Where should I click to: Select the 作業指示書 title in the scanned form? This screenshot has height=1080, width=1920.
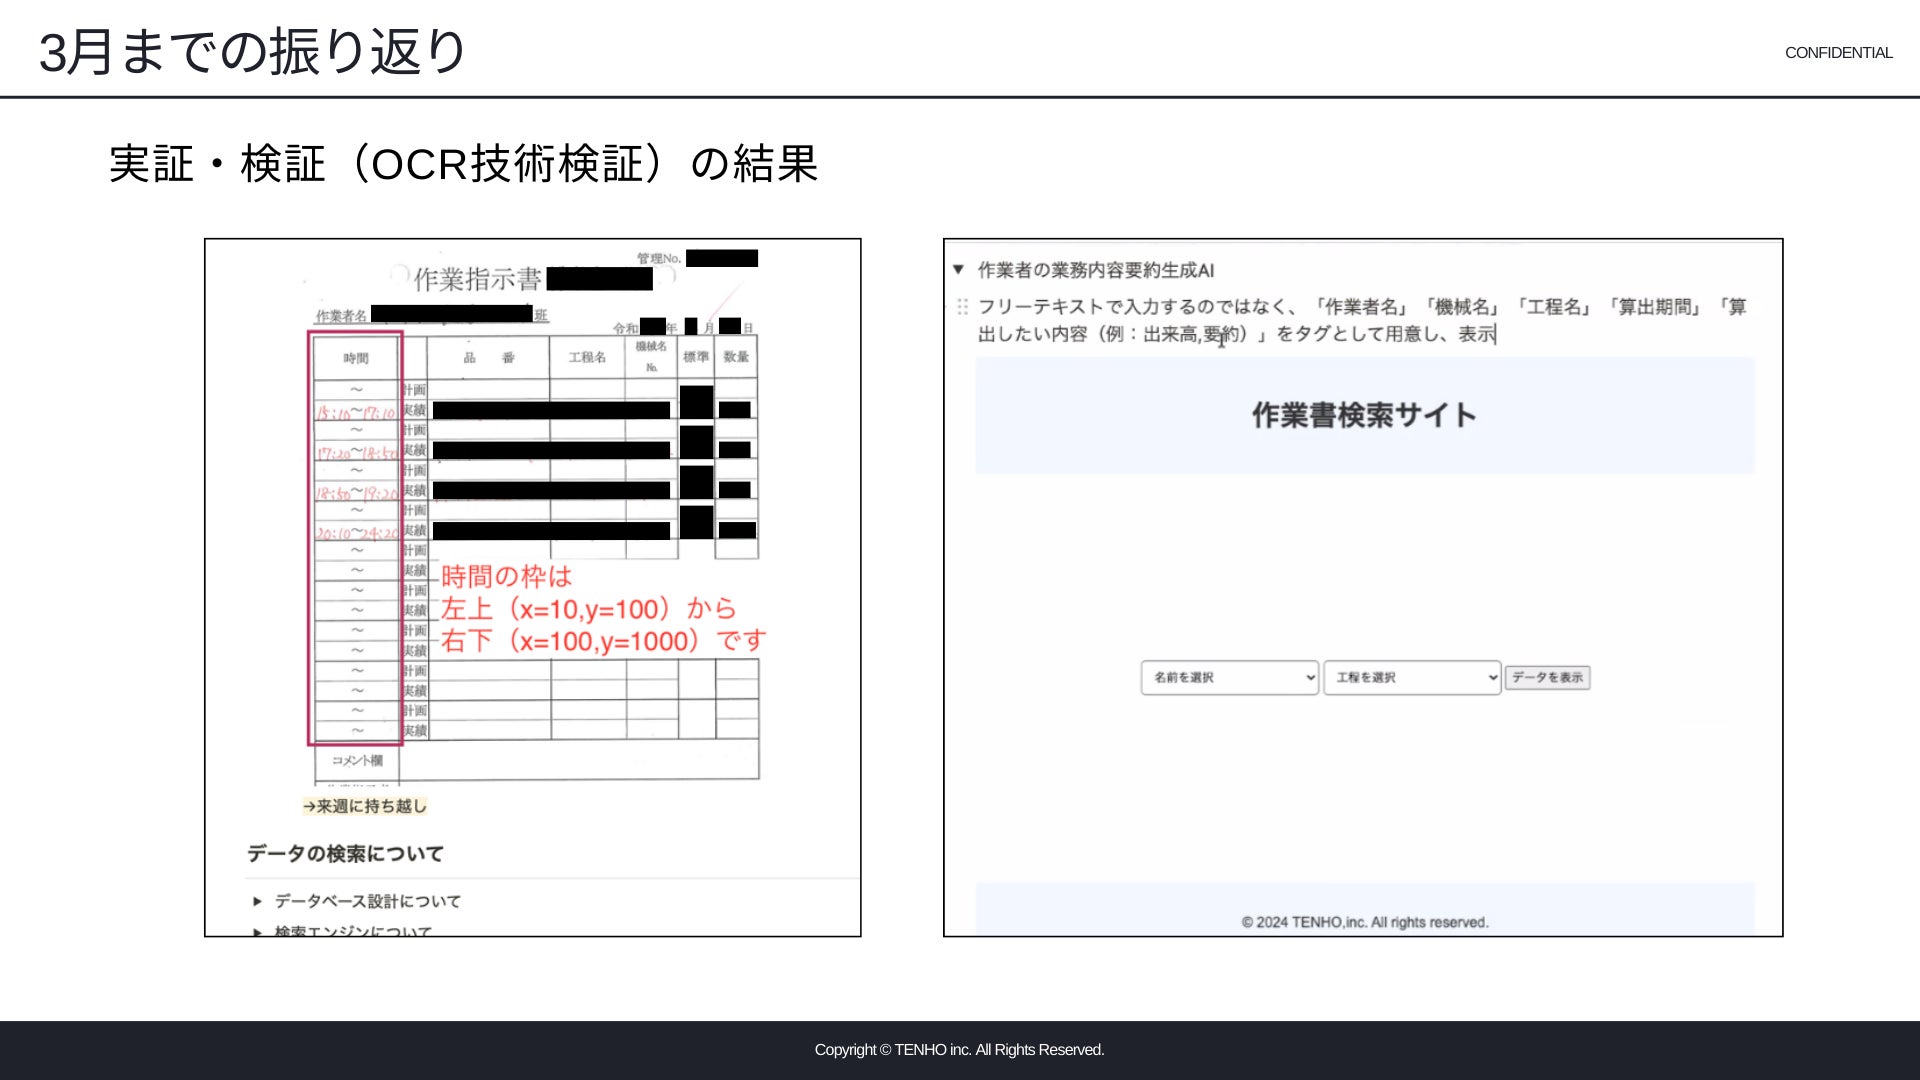477,279
